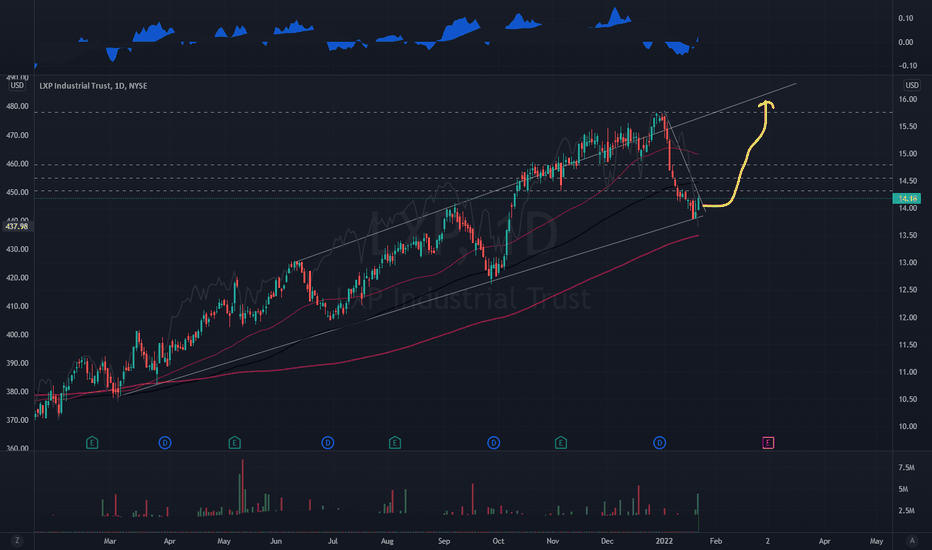This screenshot has height=550, width=932.
Task: Click the 2.5M volume axis label
Action: tap(906, 511)
